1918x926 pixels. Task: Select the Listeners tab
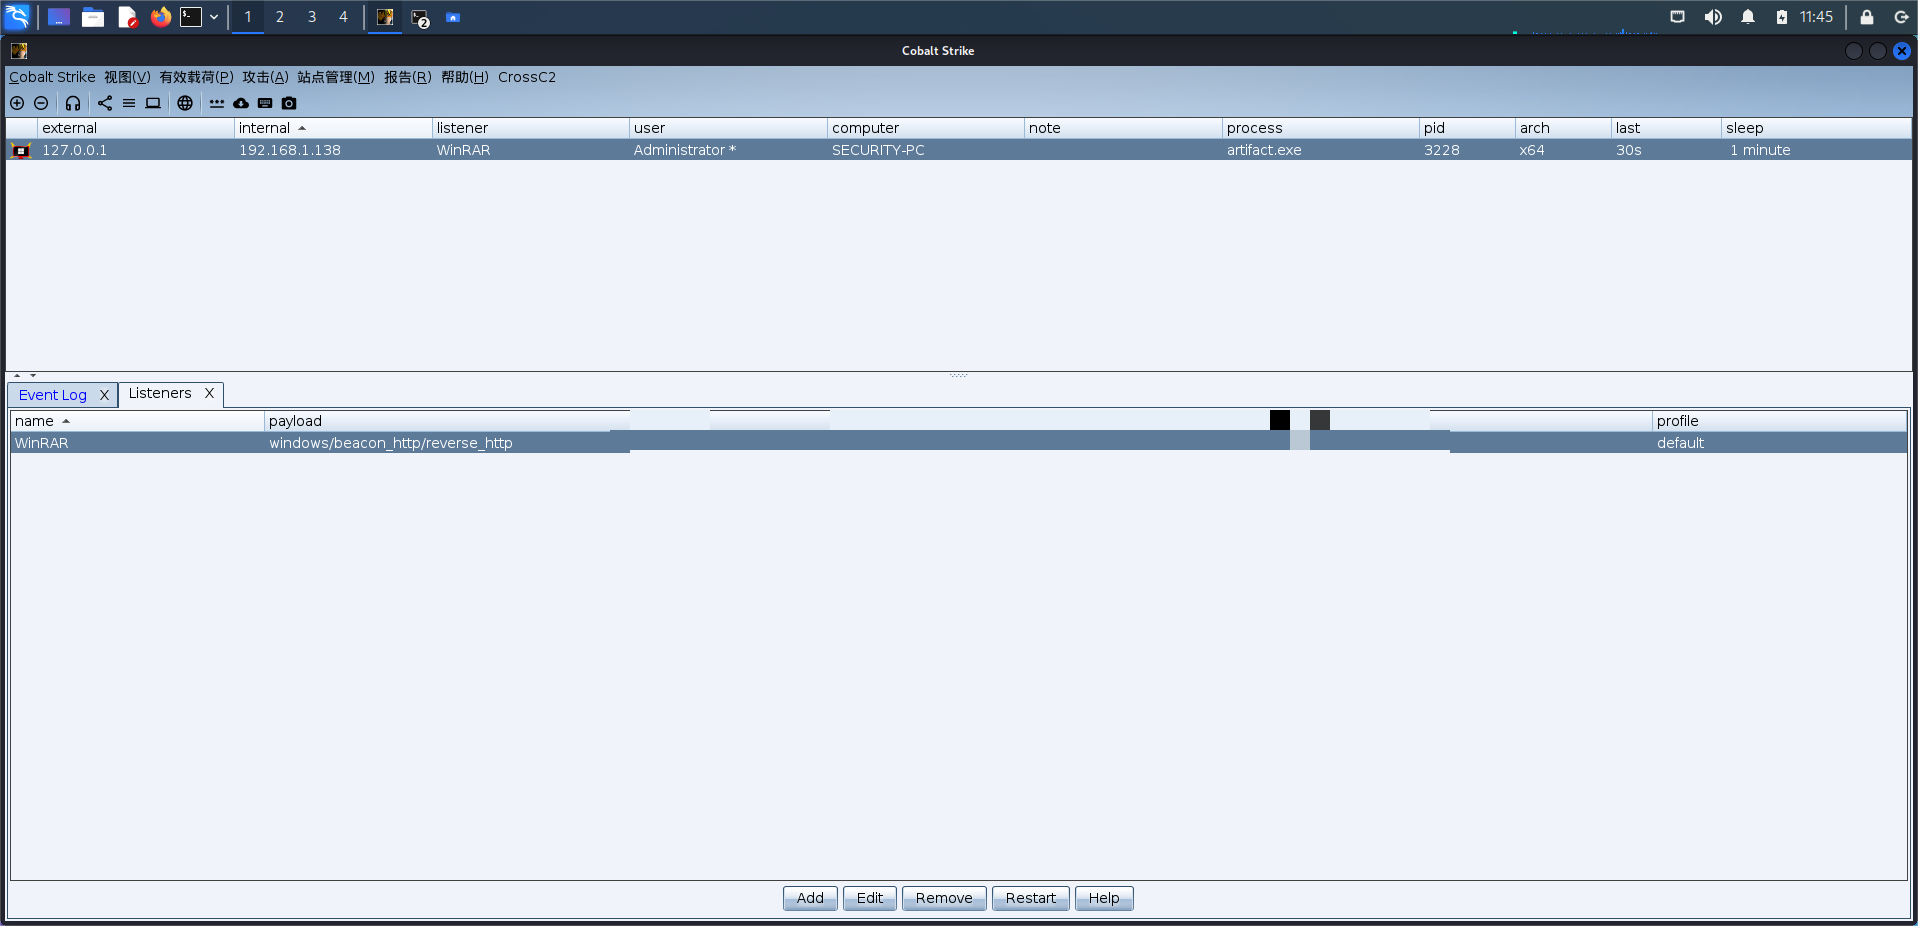click(160, 393)
